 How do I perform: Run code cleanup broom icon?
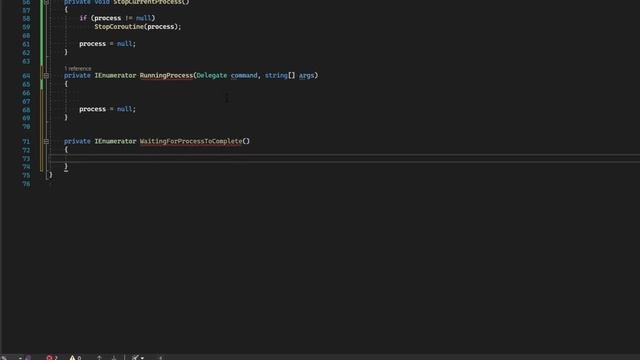(x=135, y=358)
